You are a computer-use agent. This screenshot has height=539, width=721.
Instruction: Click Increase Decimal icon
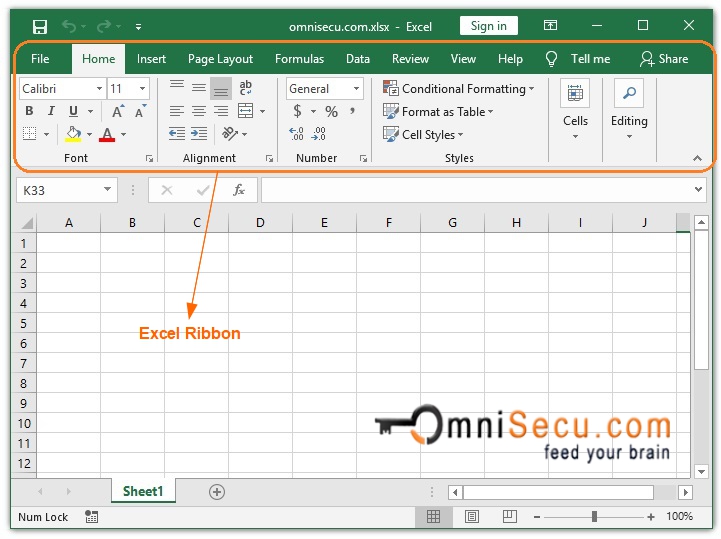297,134
